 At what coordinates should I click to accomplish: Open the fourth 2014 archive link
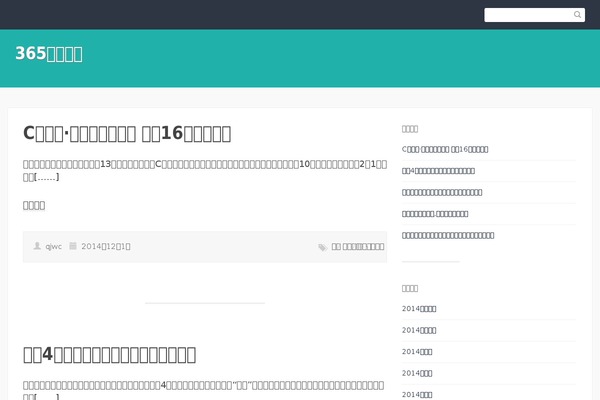417,373
